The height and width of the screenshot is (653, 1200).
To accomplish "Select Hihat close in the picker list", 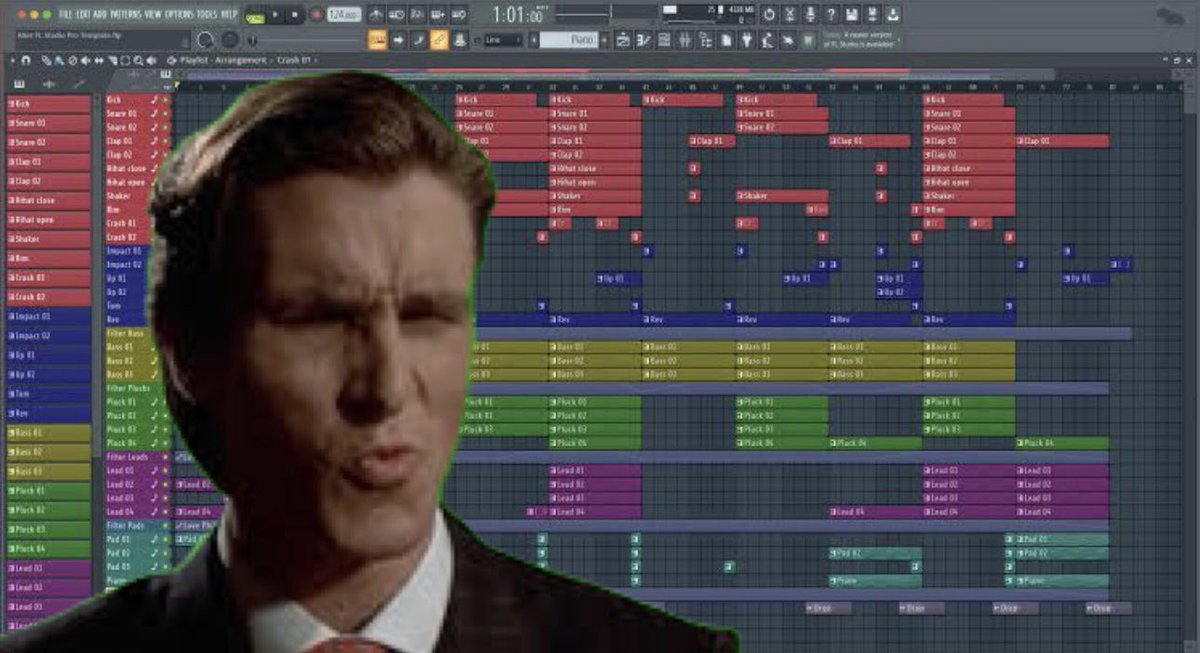I will coord(49,200).
